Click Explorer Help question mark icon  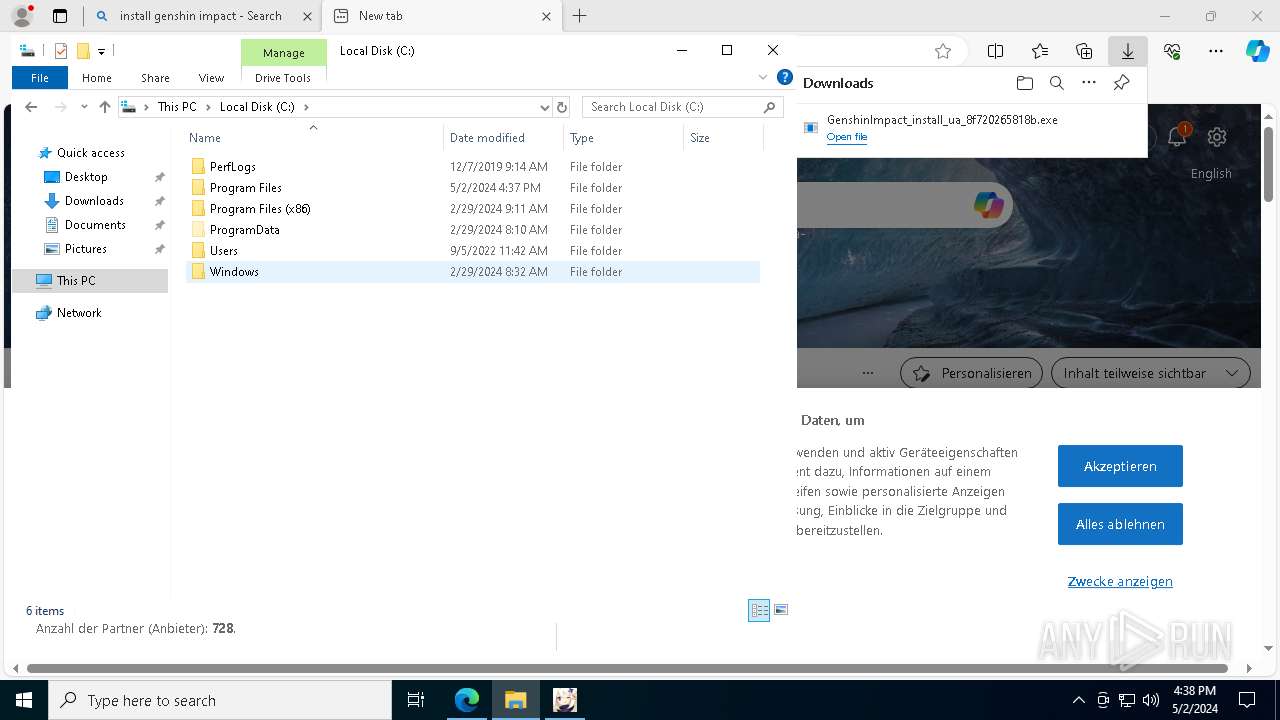(x=785, y=77)
